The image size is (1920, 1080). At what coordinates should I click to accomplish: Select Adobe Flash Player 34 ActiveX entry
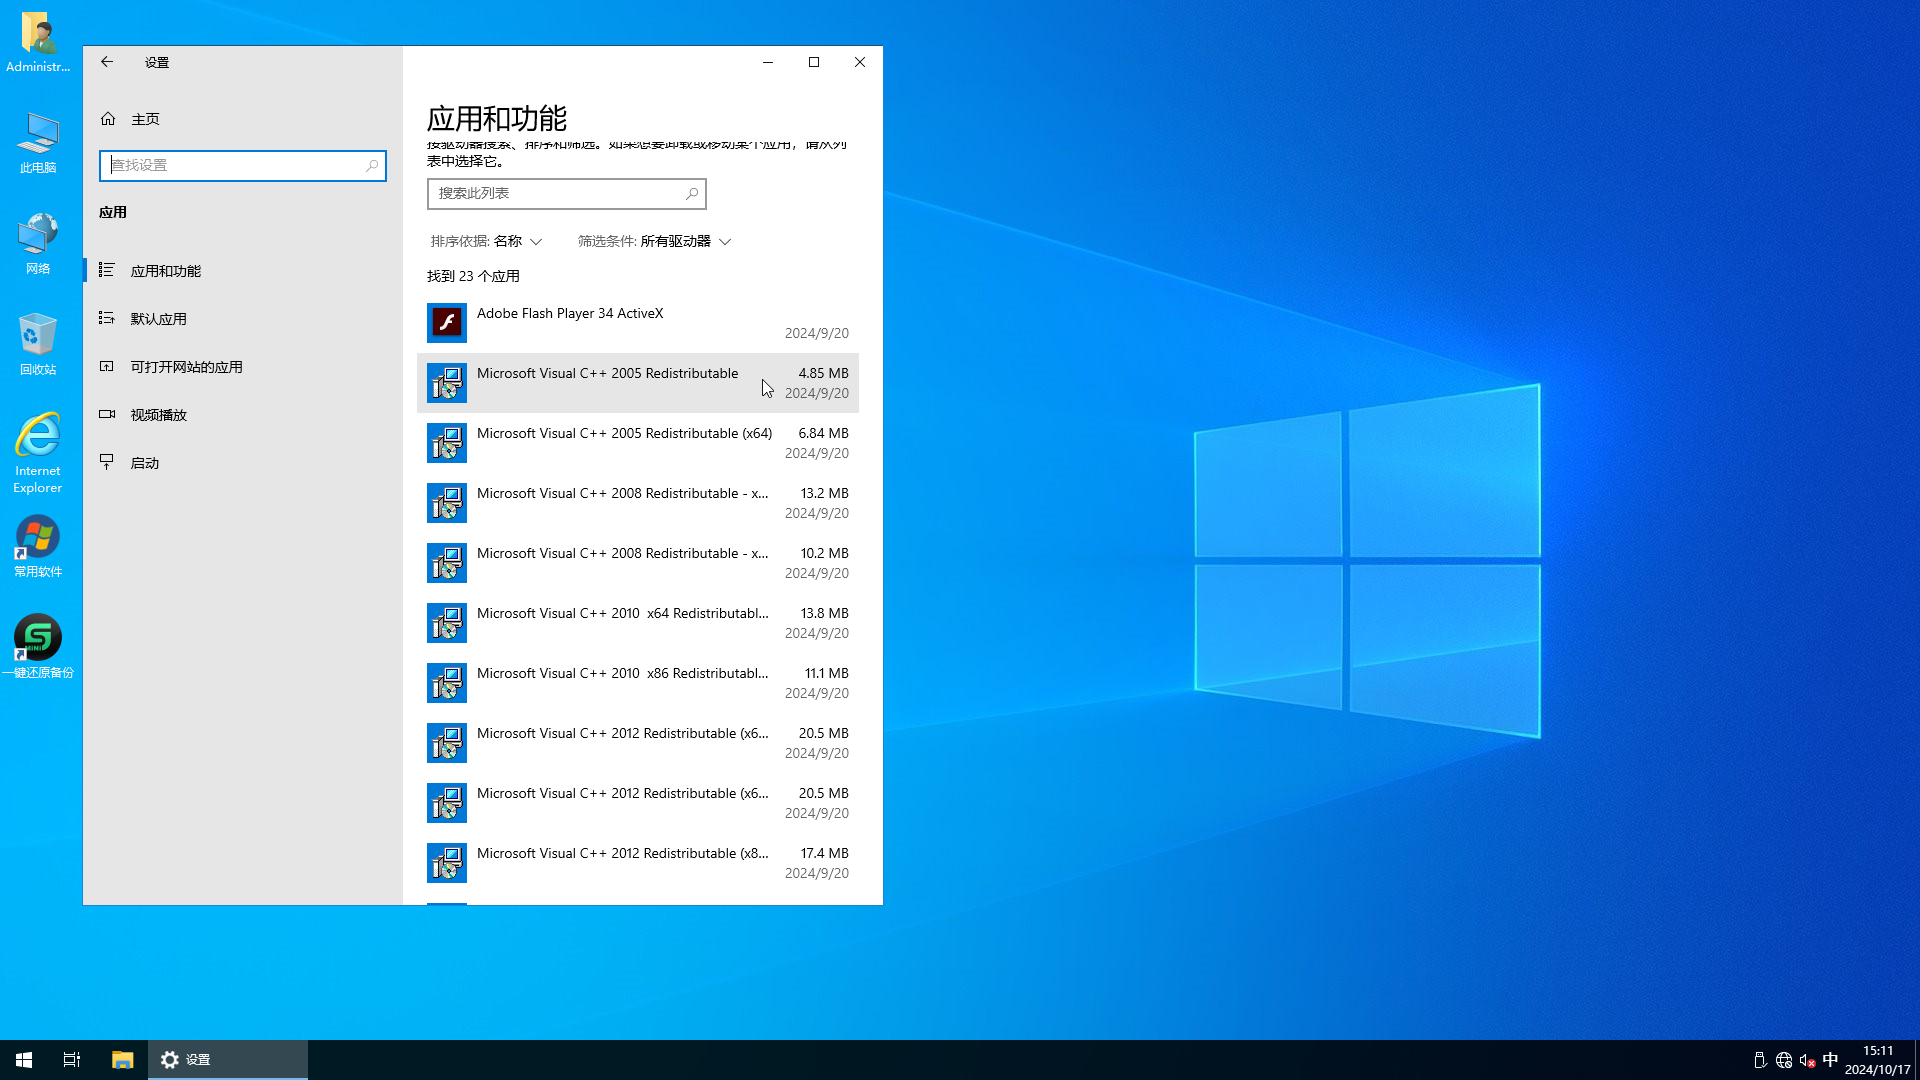638,323
